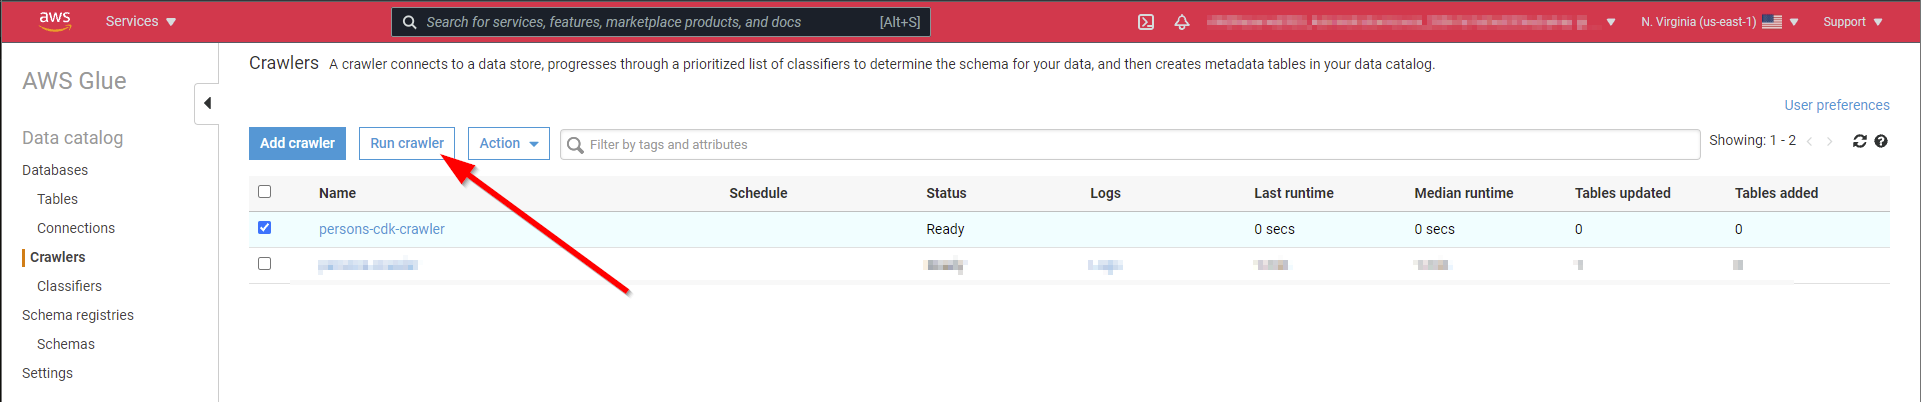
Task: Select the second crawler row checkbox
Action: 265,264
